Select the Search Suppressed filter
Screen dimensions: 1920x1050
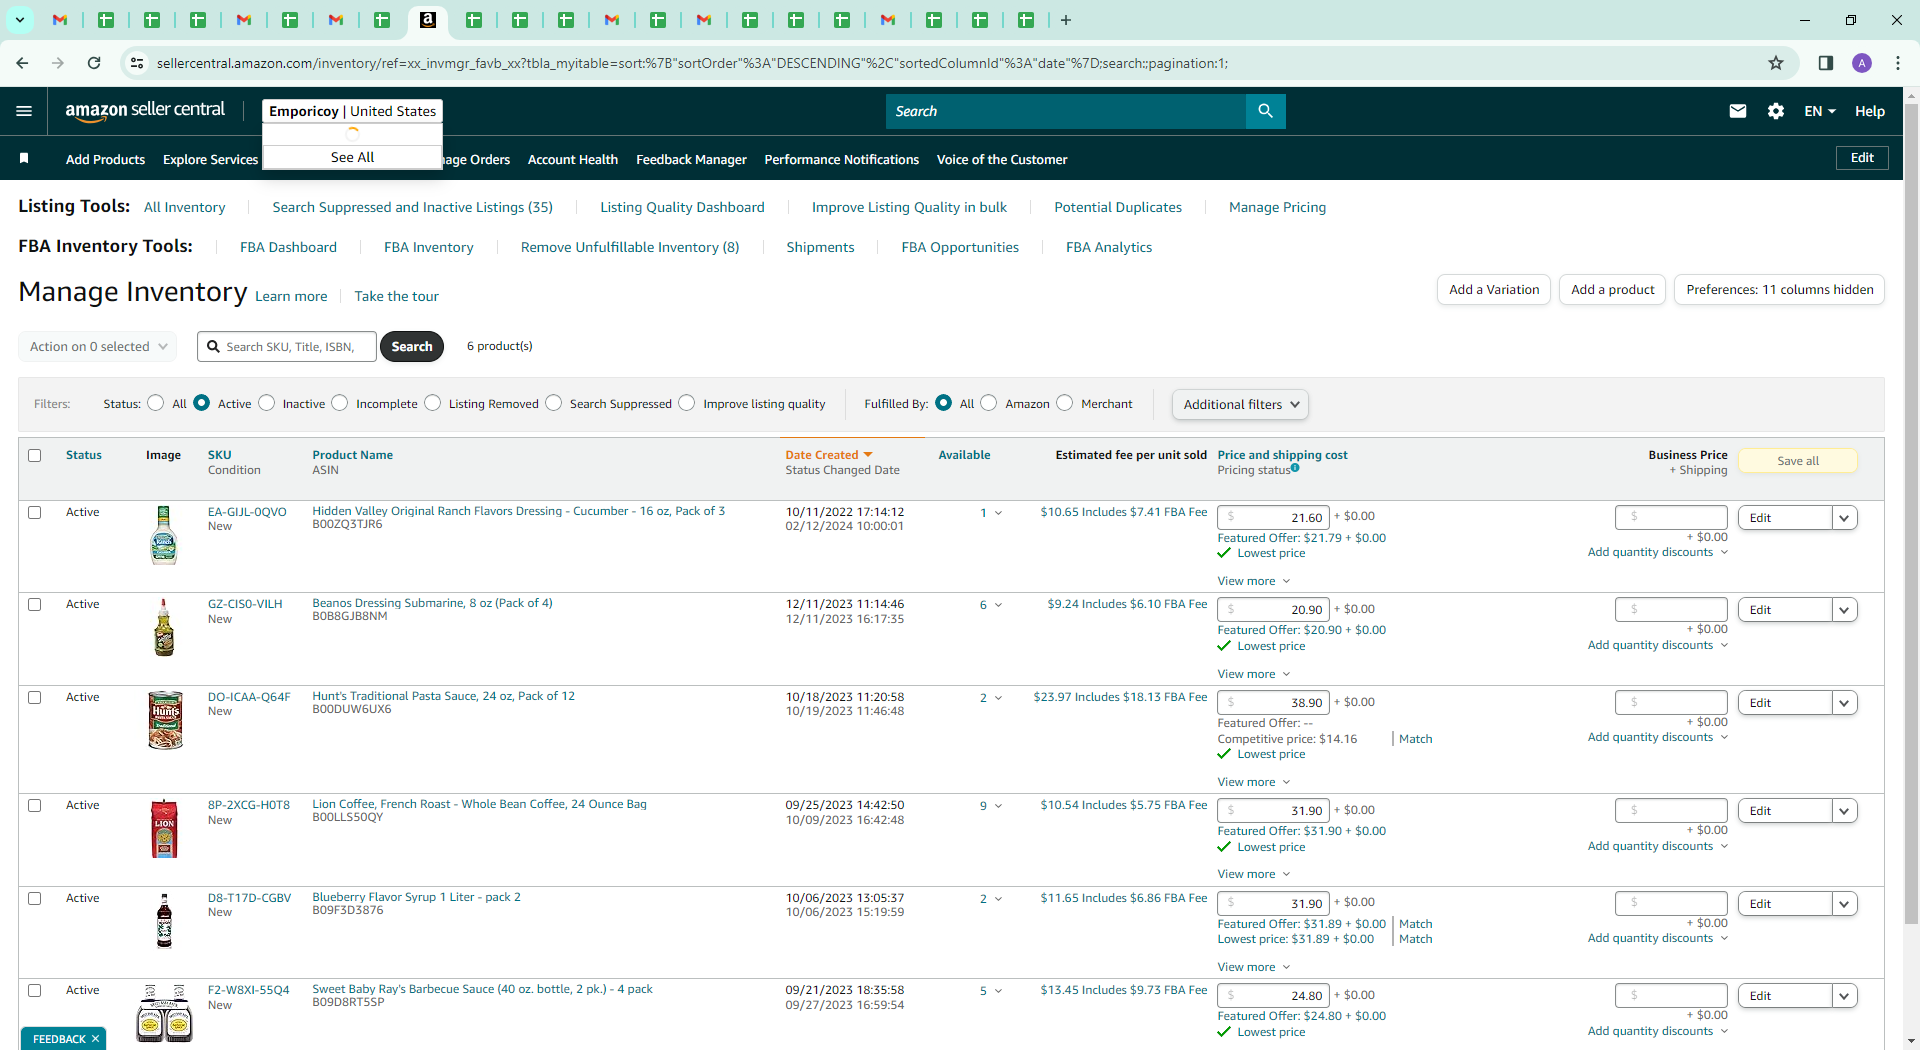tap(554, 403)
